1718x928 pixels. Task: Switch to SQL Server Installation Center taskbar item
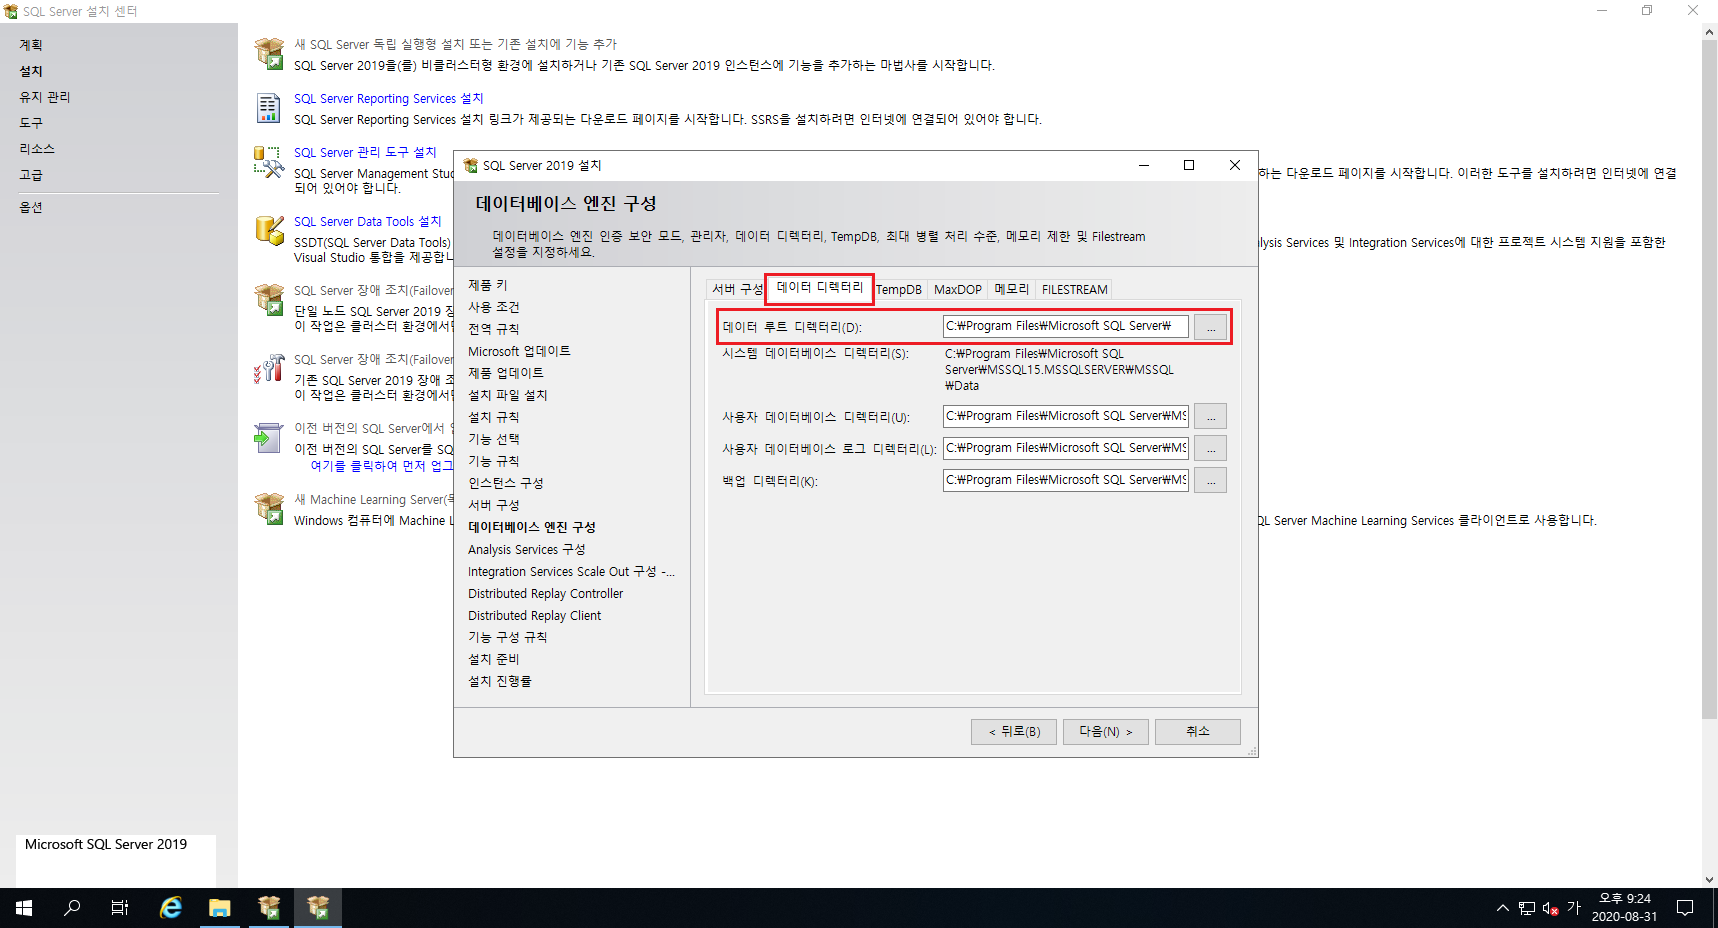[x=269, y=908]
